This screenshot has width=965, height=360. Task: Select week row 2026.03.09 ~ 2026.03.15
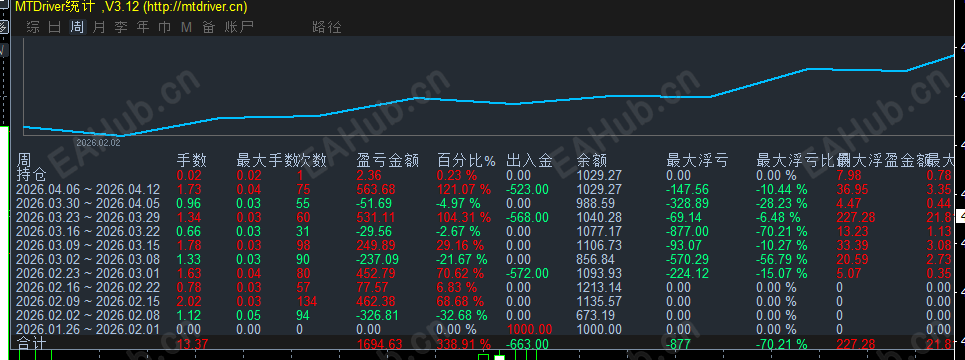coord(88,245)
